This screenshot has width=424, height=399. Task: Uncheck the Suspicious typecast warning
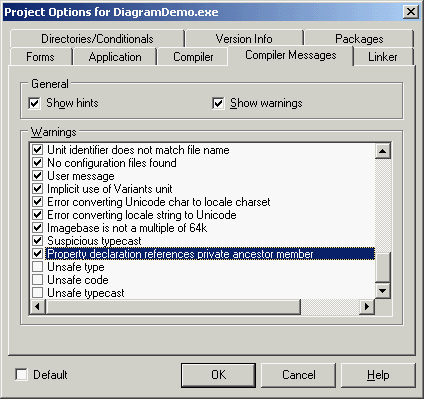click(x=38, y=241)
